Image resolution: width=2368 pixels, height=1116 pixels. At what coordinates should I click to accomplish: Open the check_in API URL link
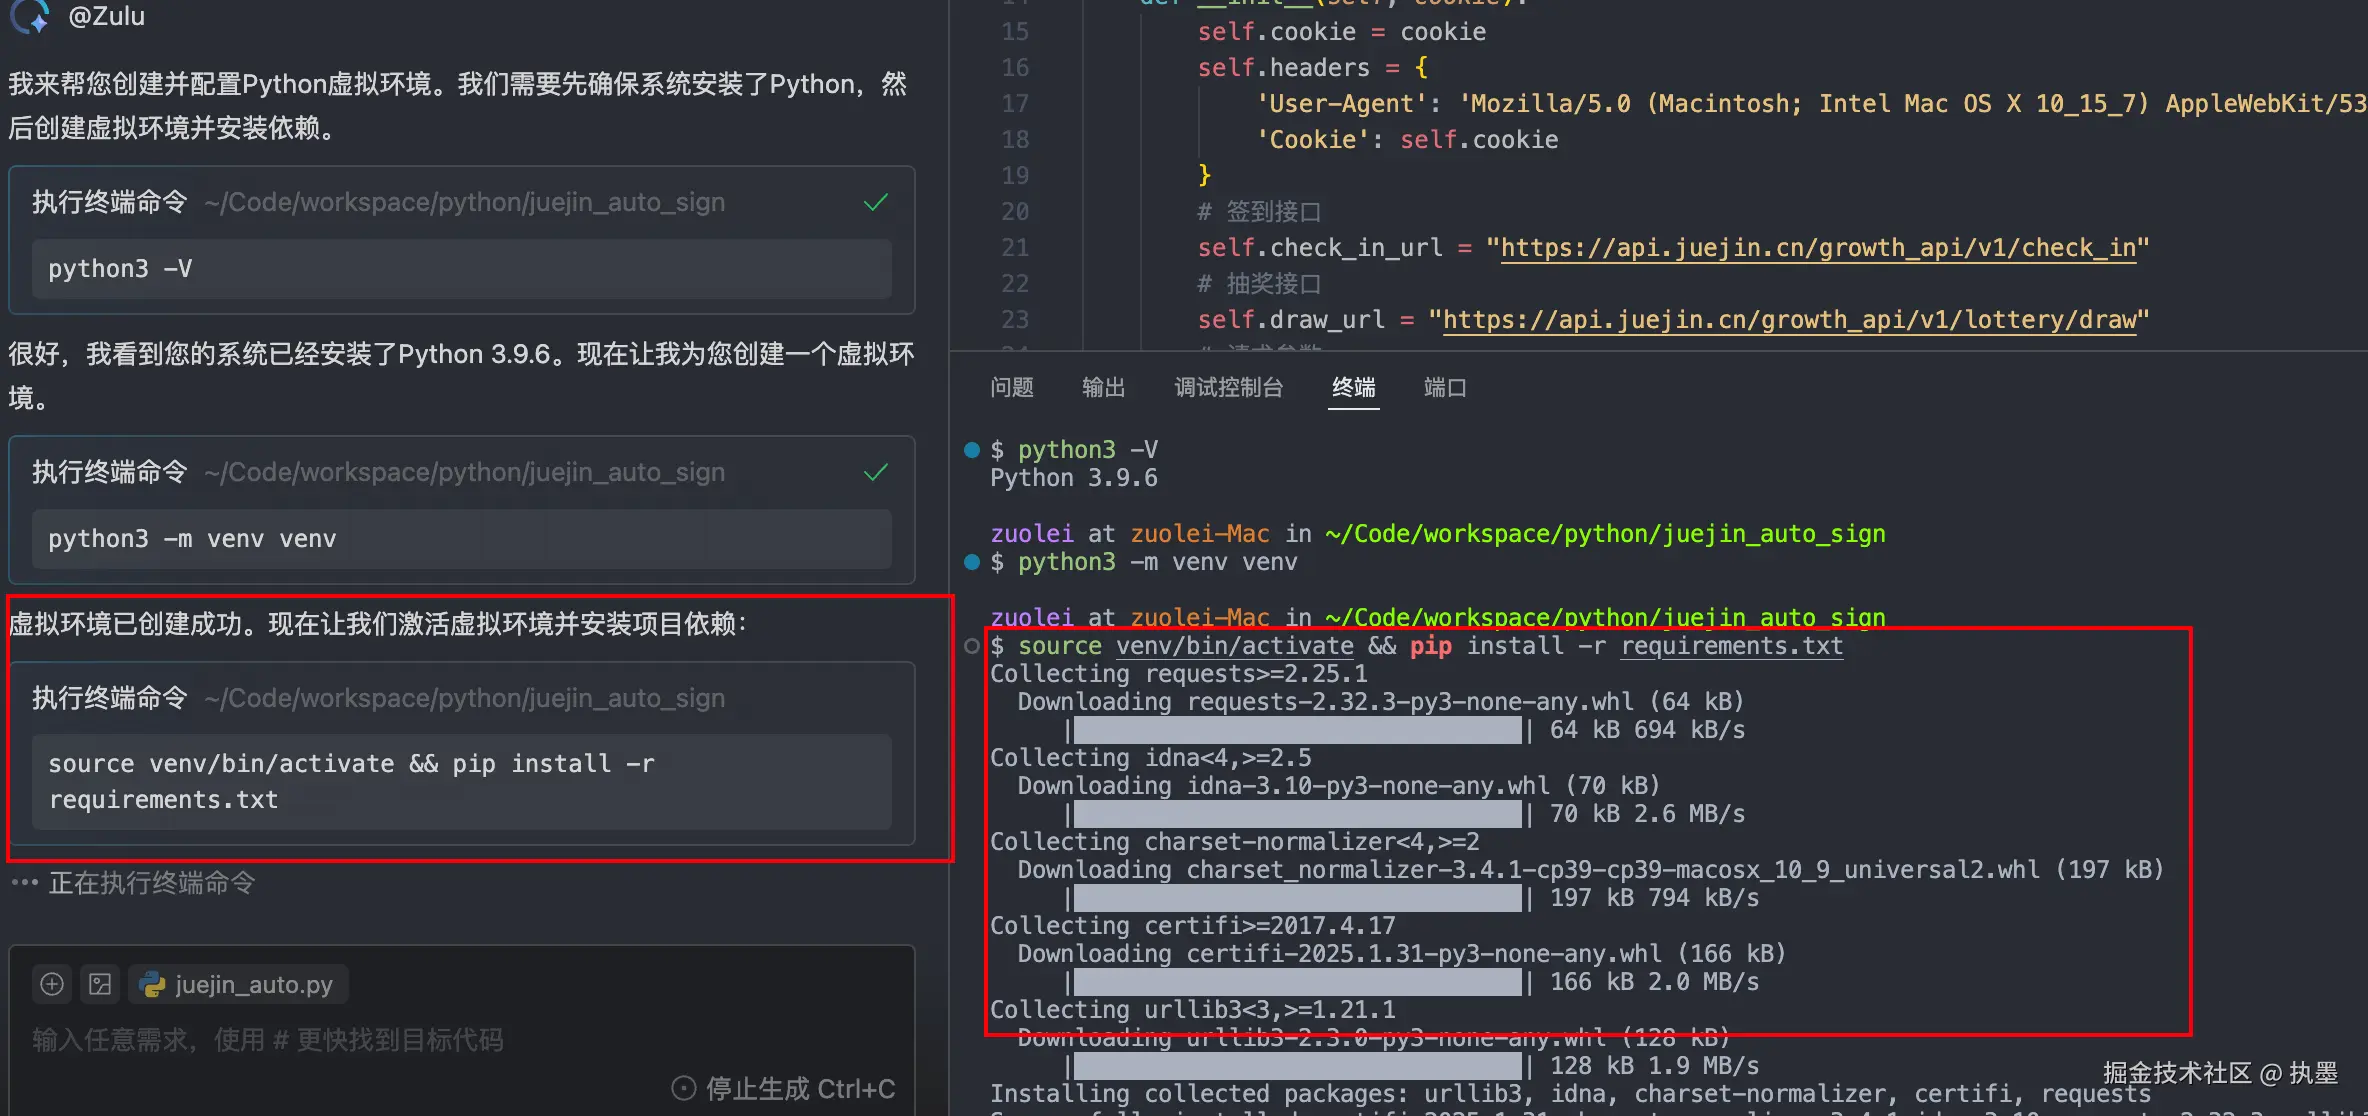point(1818,248)
